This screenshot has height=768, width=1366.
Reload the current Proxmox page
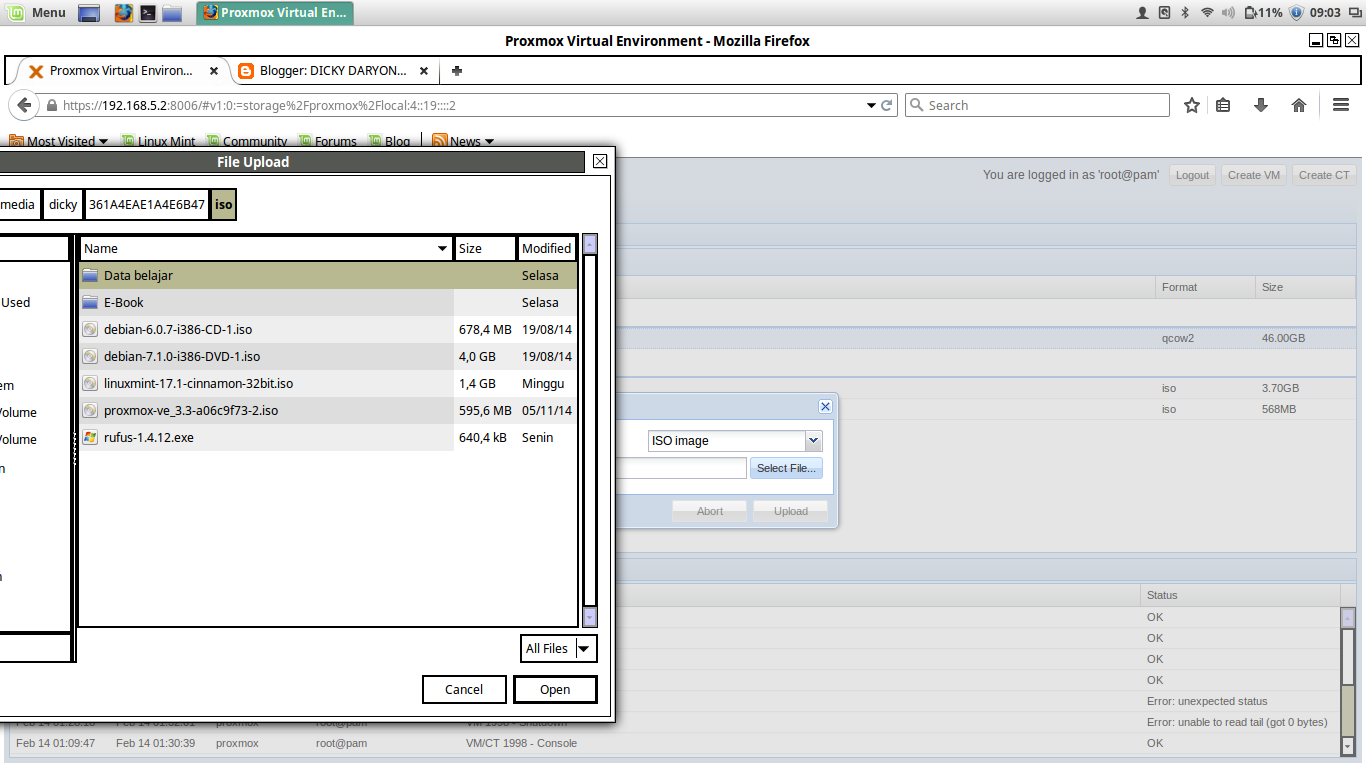click(887, 105)
